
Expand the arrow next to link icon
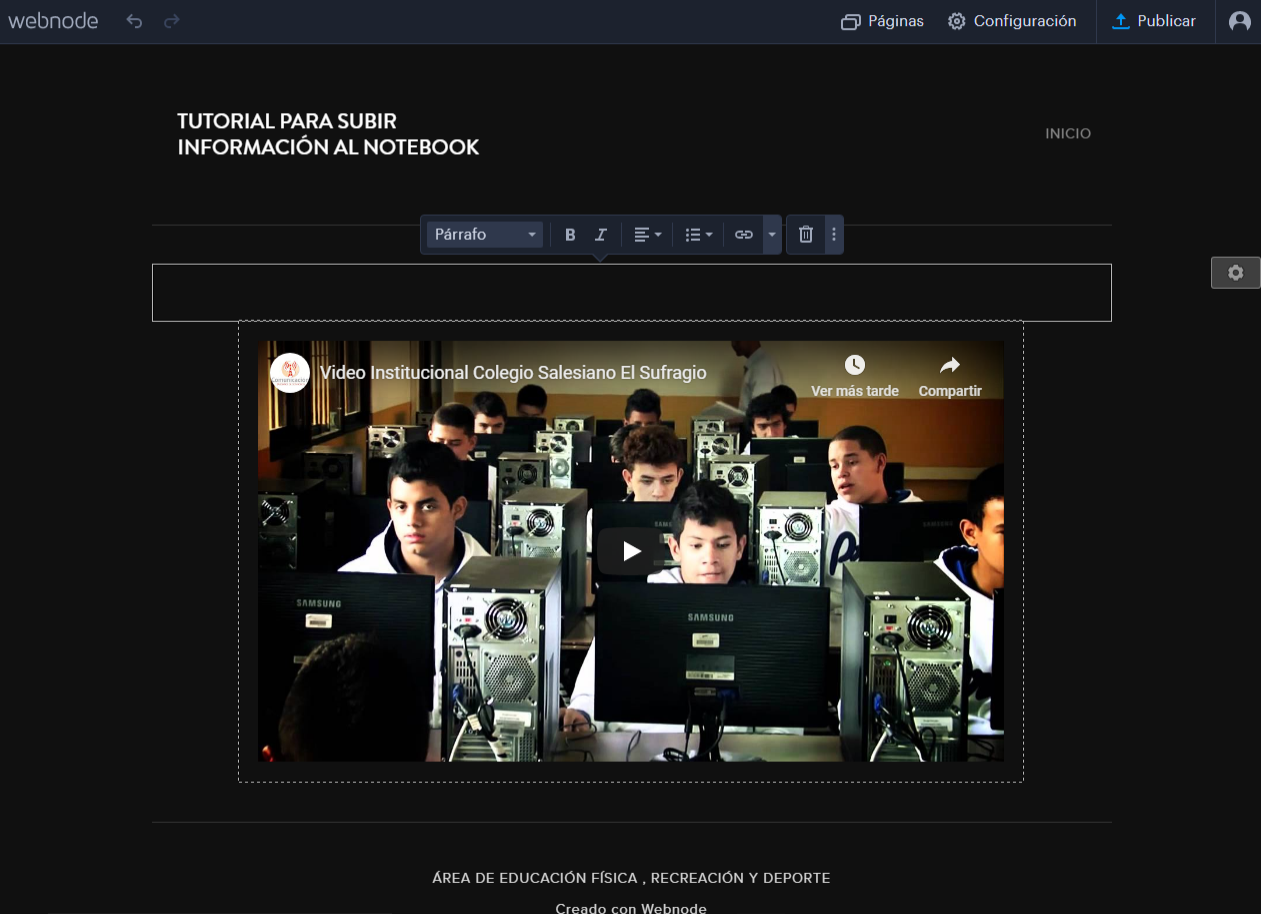(x=772, y=235)
